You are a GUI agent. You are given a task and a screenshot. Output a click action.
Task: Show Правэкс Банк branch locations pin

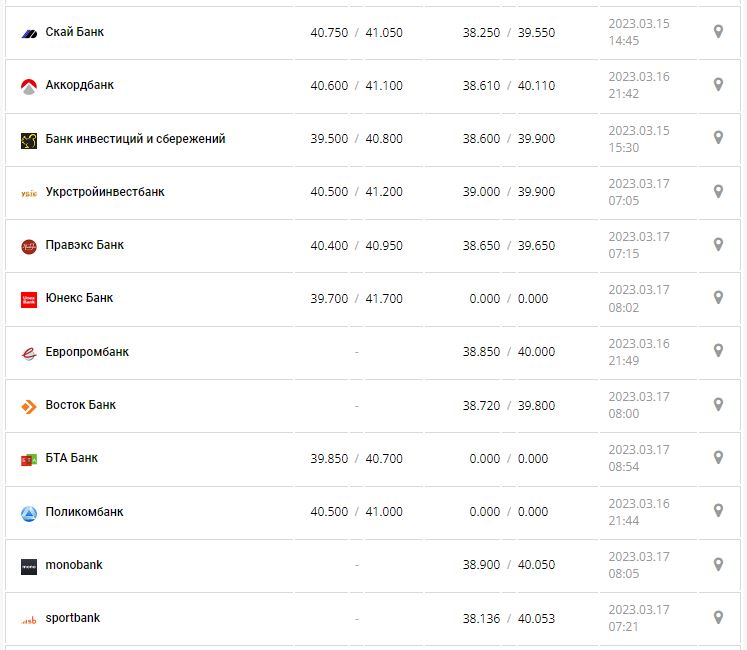(718, 244)
